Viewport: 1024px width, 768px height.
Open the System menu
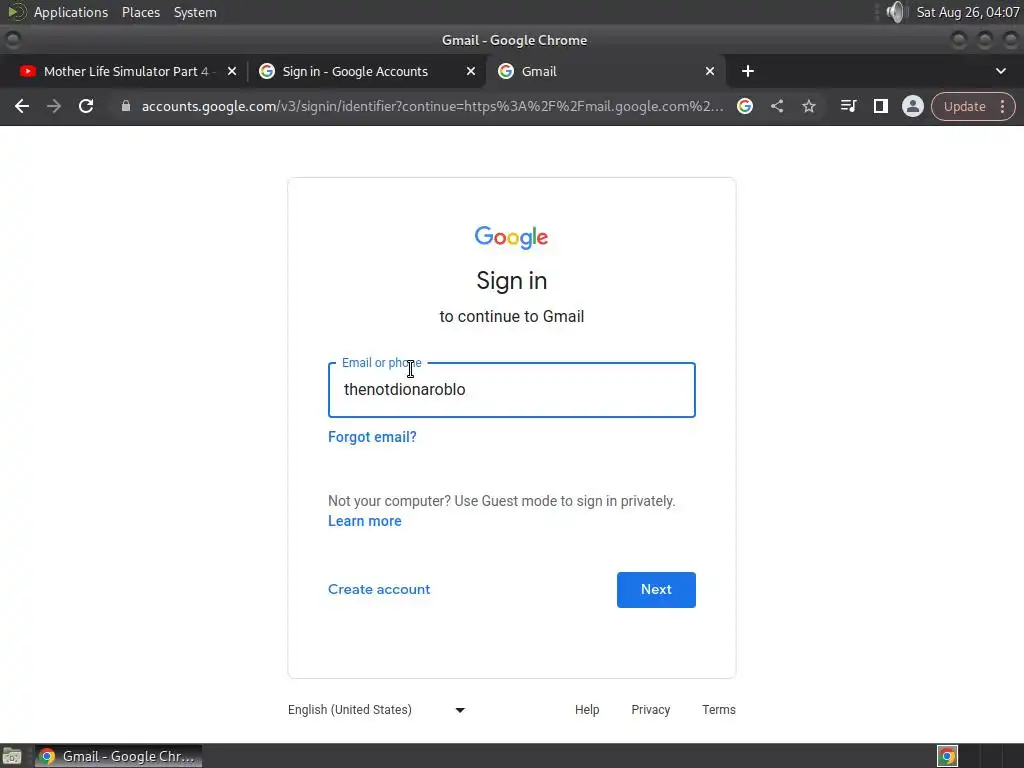click(x=195, y=12)
